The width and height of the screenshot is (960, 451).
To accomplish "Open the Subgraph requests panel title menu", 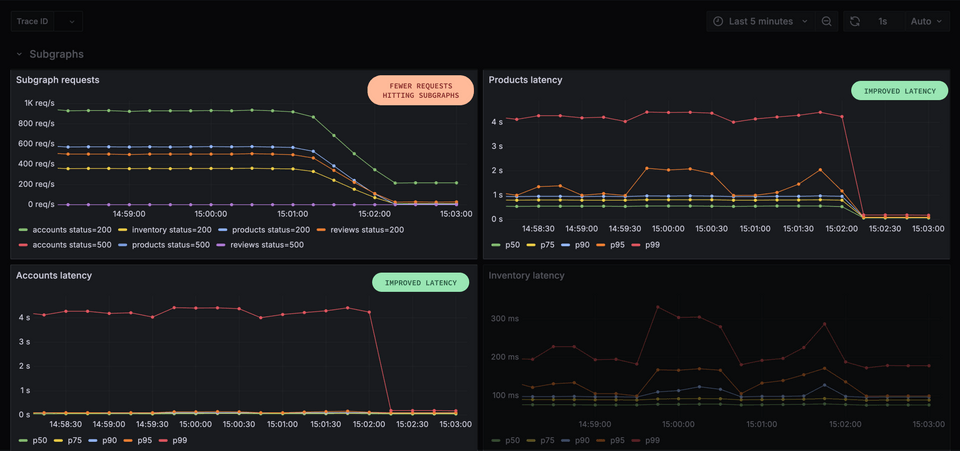I will [x=58, y=80].
